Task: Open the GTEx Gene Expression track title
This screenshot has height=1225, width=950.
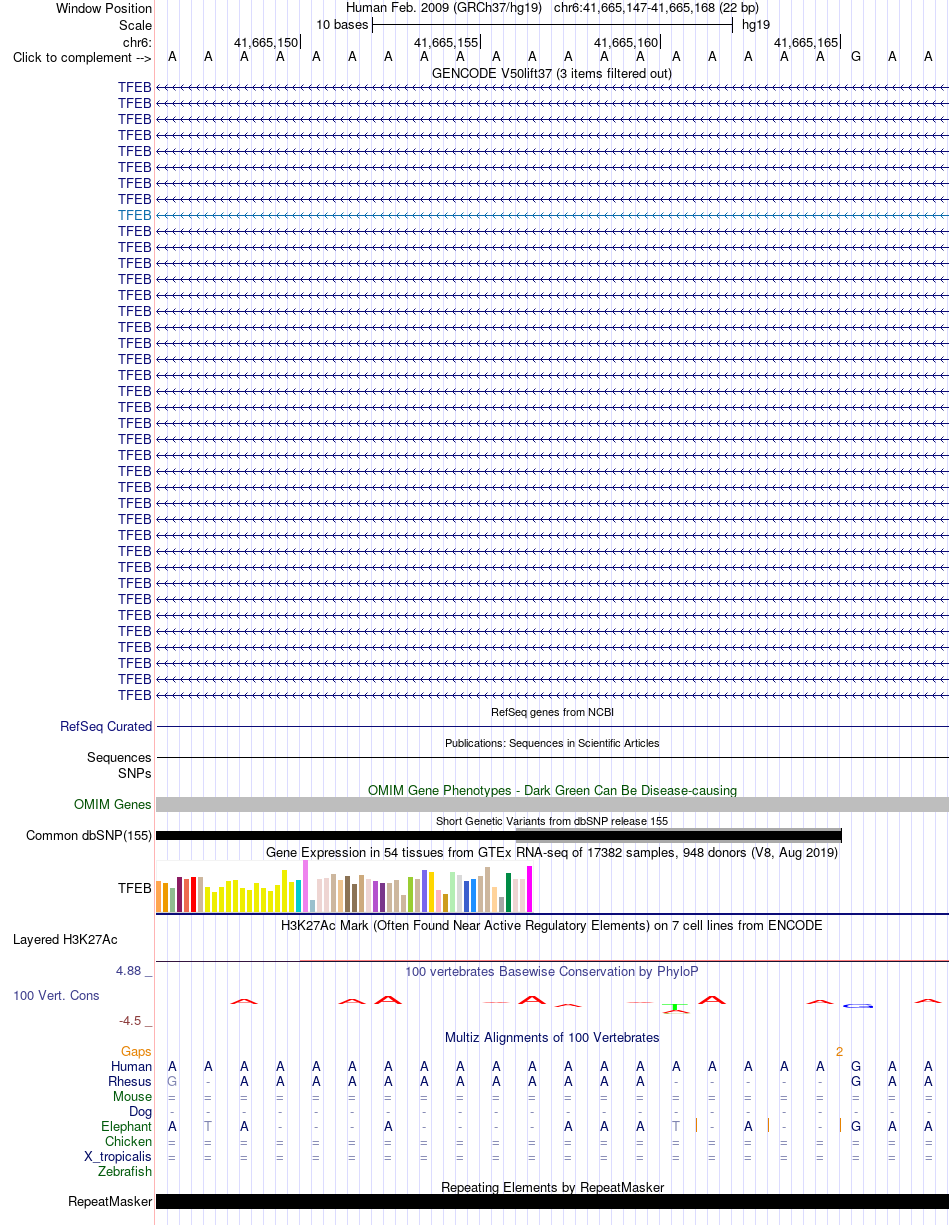Action: pos(552,853)
